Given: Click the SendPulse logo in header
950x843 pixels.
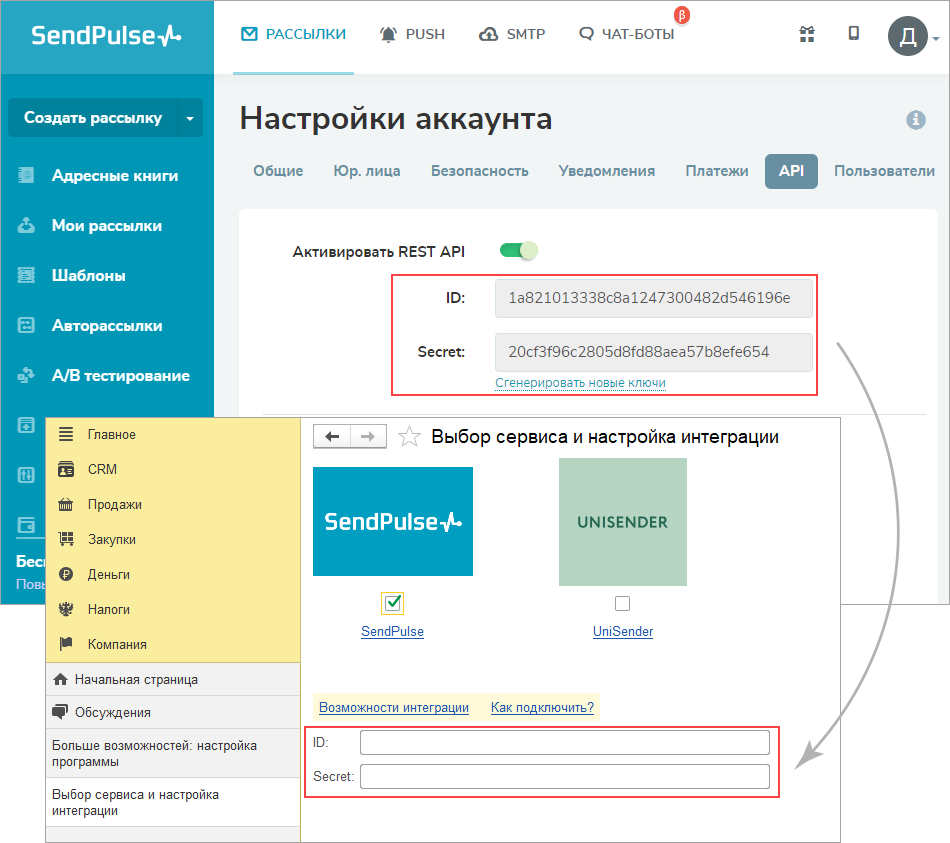Looking at the screenshot, I should [106, 36].
